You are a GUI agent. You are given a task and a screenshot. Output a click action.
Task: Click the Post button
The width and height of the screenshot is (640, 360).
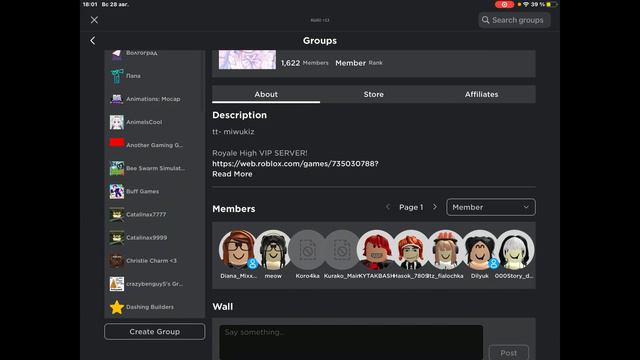click(509, 353)
